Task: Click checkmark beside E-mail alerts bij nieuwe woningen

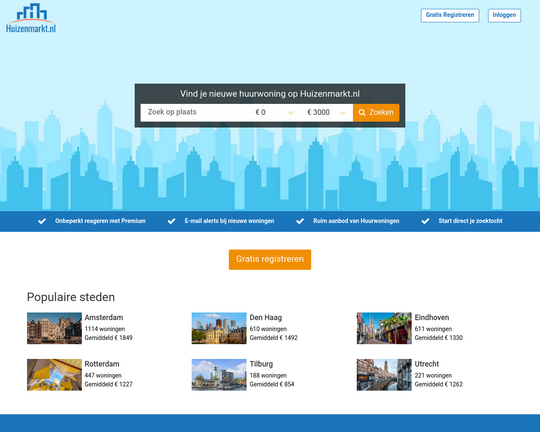Action: point(171,221)
